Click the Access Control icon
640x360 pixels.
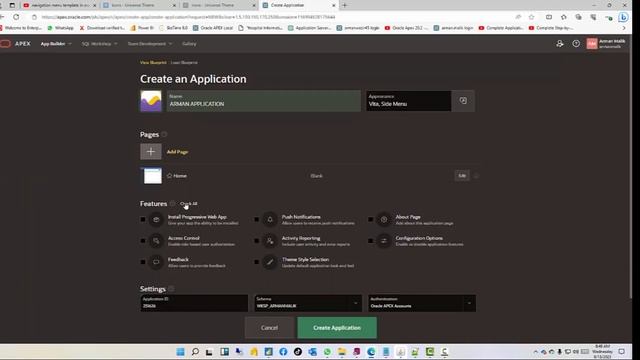tap(156, 241)
